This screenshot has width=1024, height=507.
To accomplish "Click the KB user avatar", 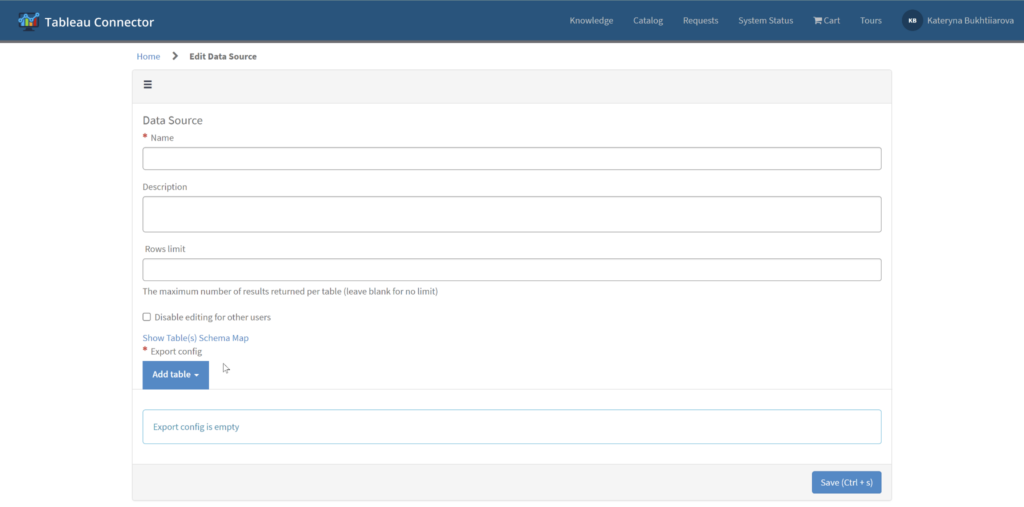I will click(912, 21).
